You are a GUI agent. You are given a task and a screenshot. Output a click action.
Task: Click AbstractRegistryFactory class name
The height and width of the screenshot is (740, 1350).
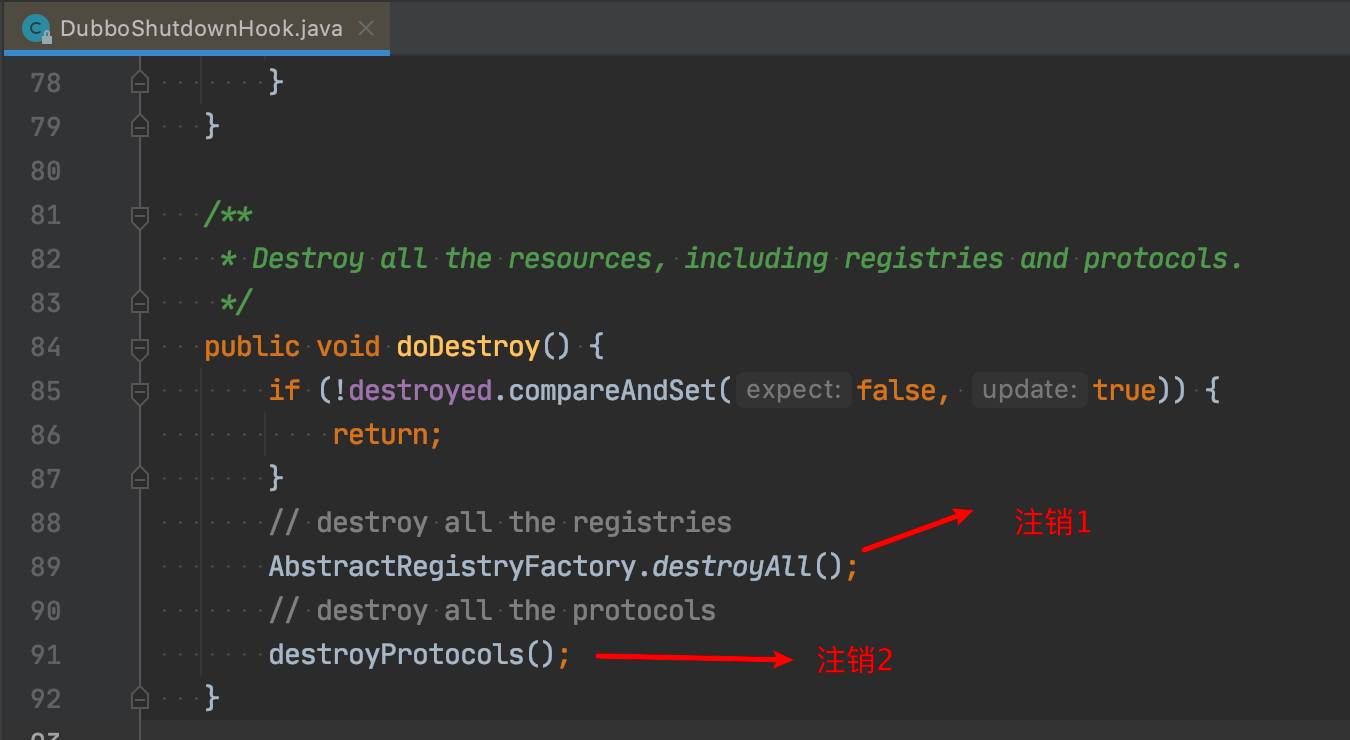(x=452, y=567)
